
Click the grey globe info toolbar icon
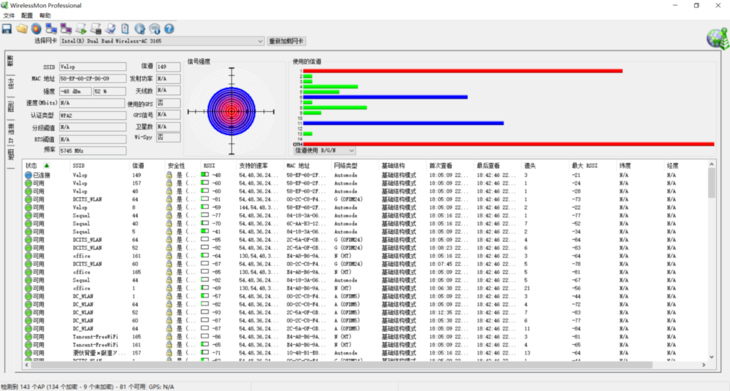[x=155, y=29]
